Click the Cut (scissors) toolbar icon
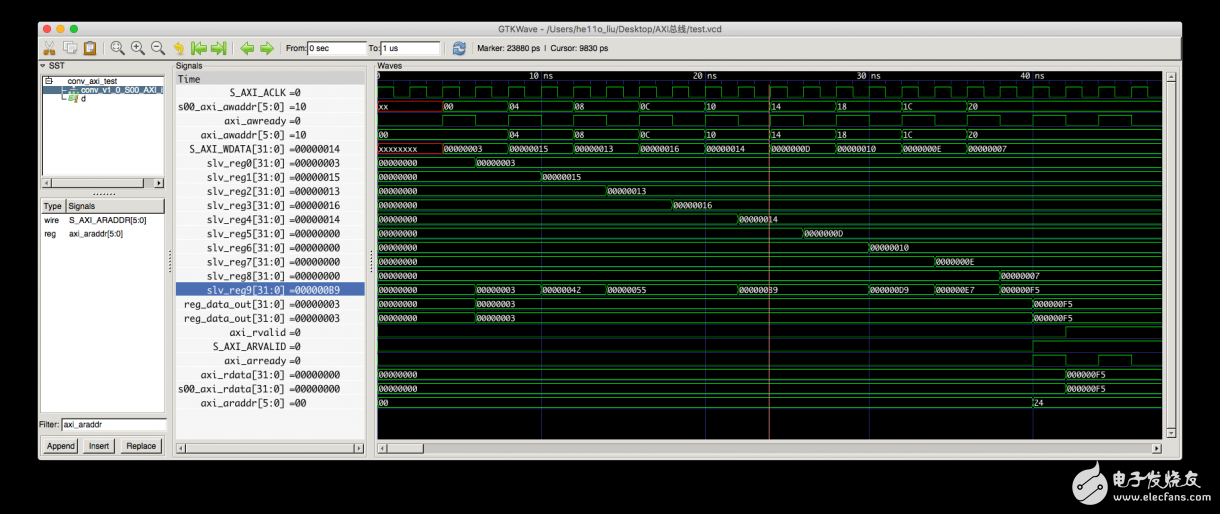The width and height of the screenshot is (1220, 514). (x=49, y=48)
